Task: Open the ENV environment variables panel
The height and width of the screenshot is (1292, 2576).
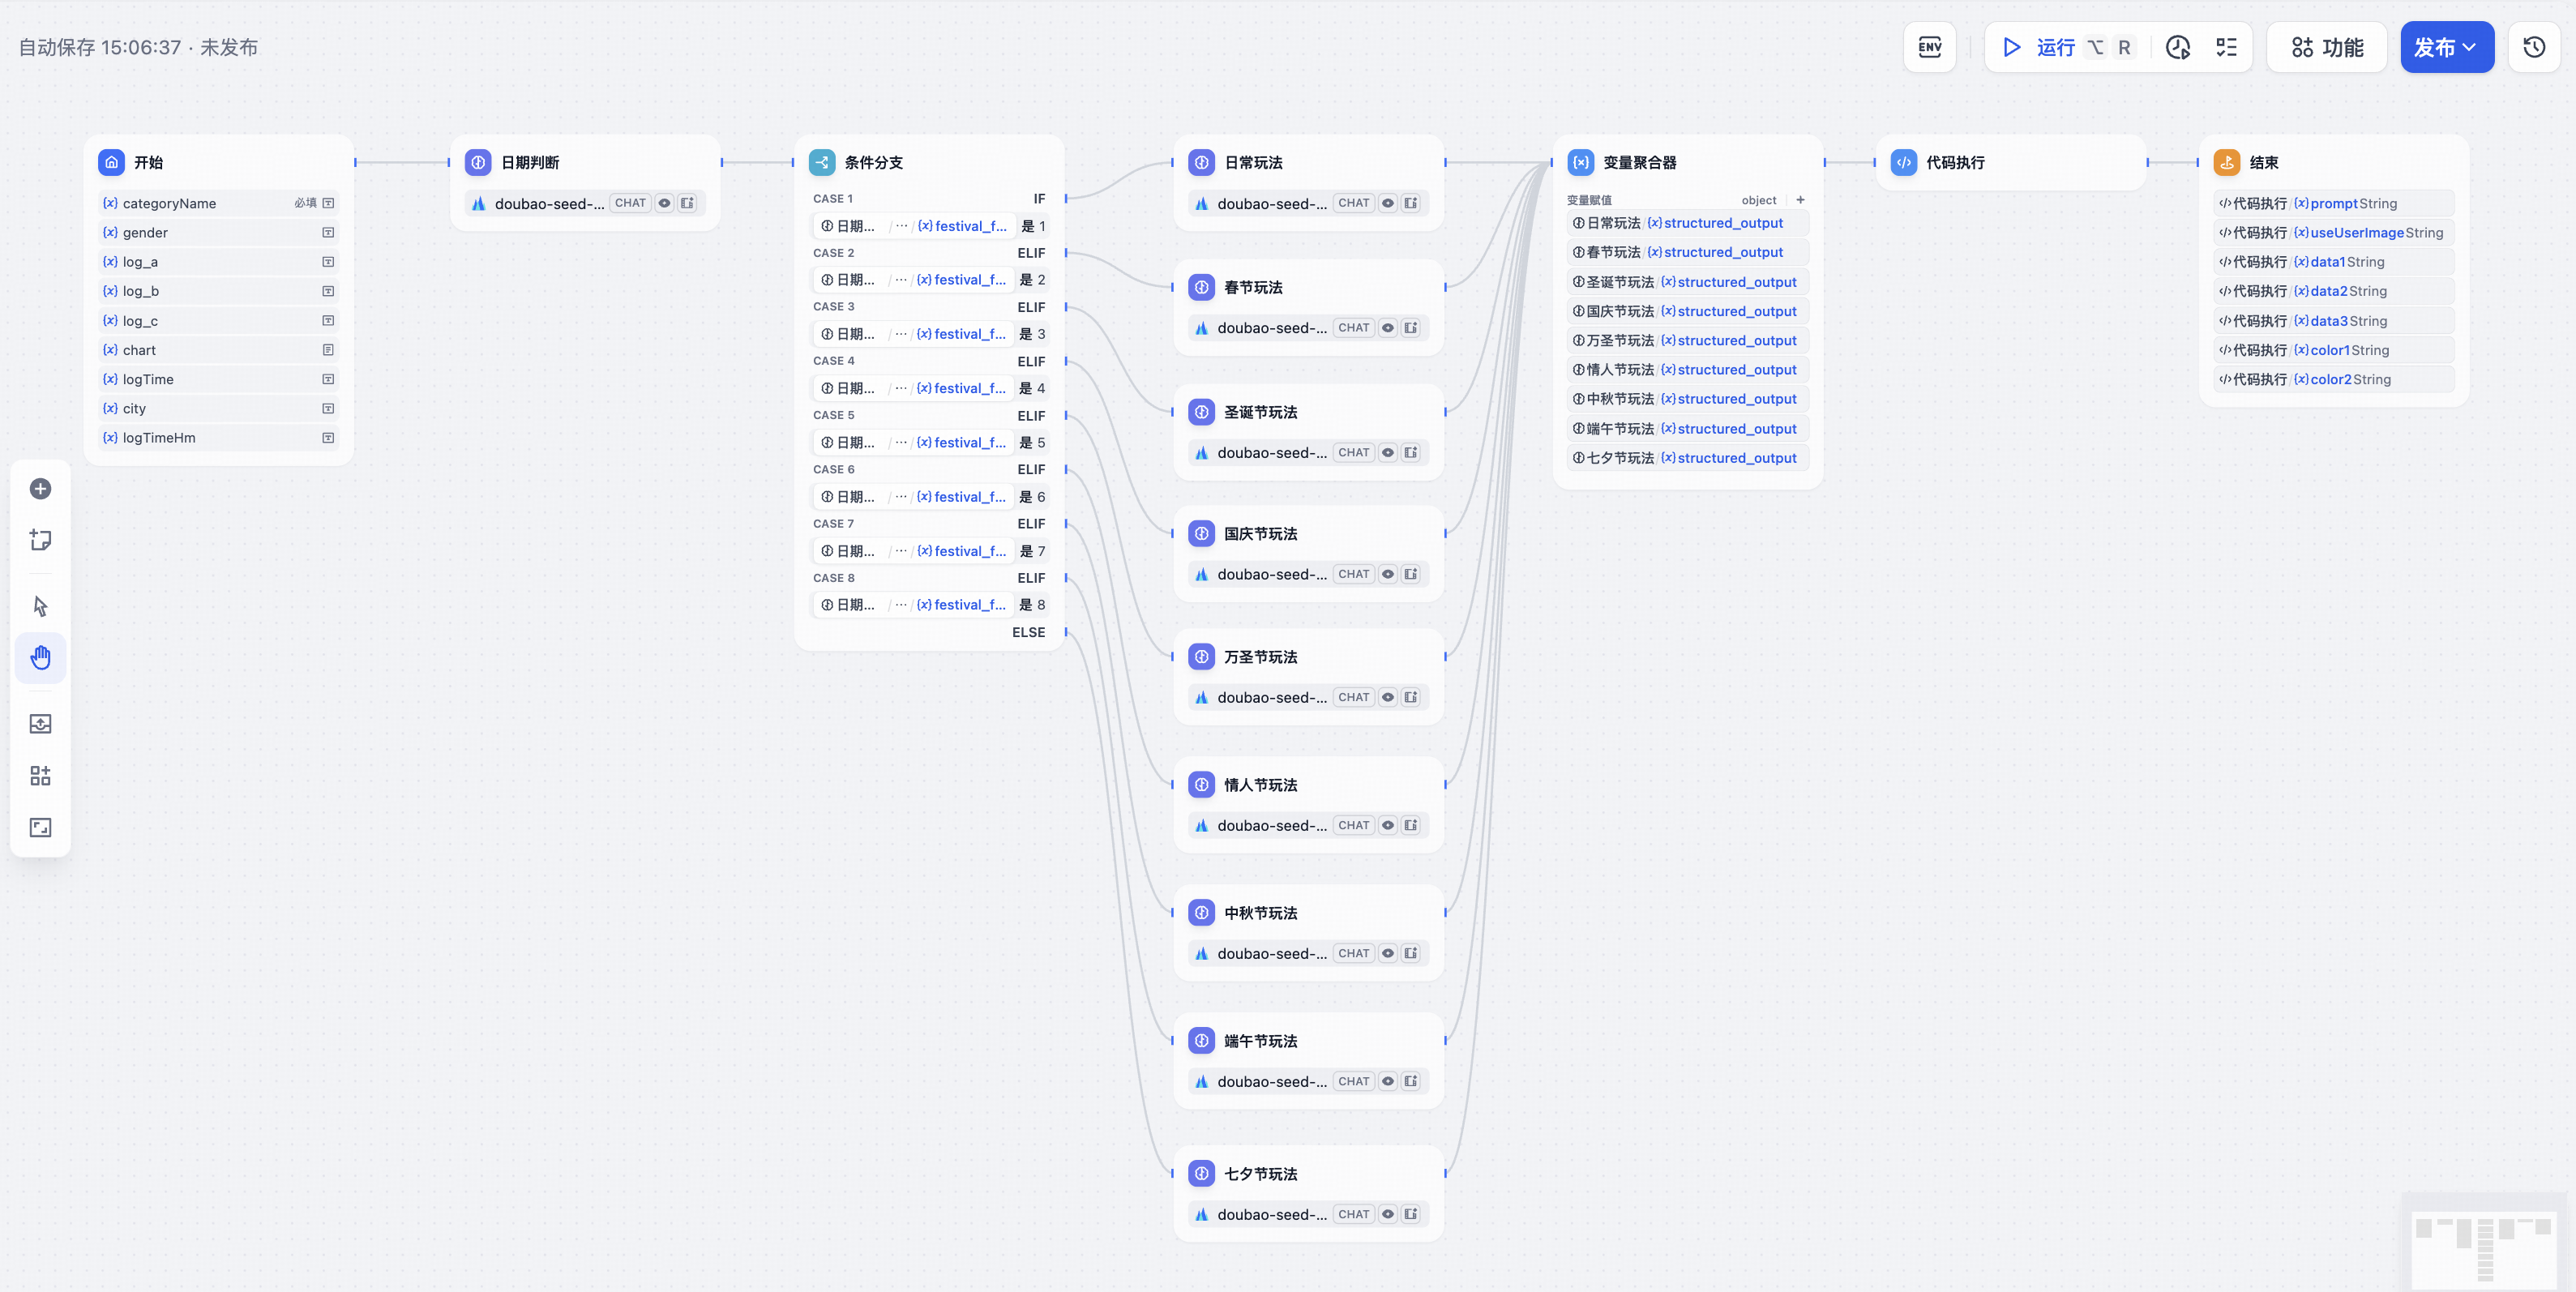Action: tap(1929, 47)
